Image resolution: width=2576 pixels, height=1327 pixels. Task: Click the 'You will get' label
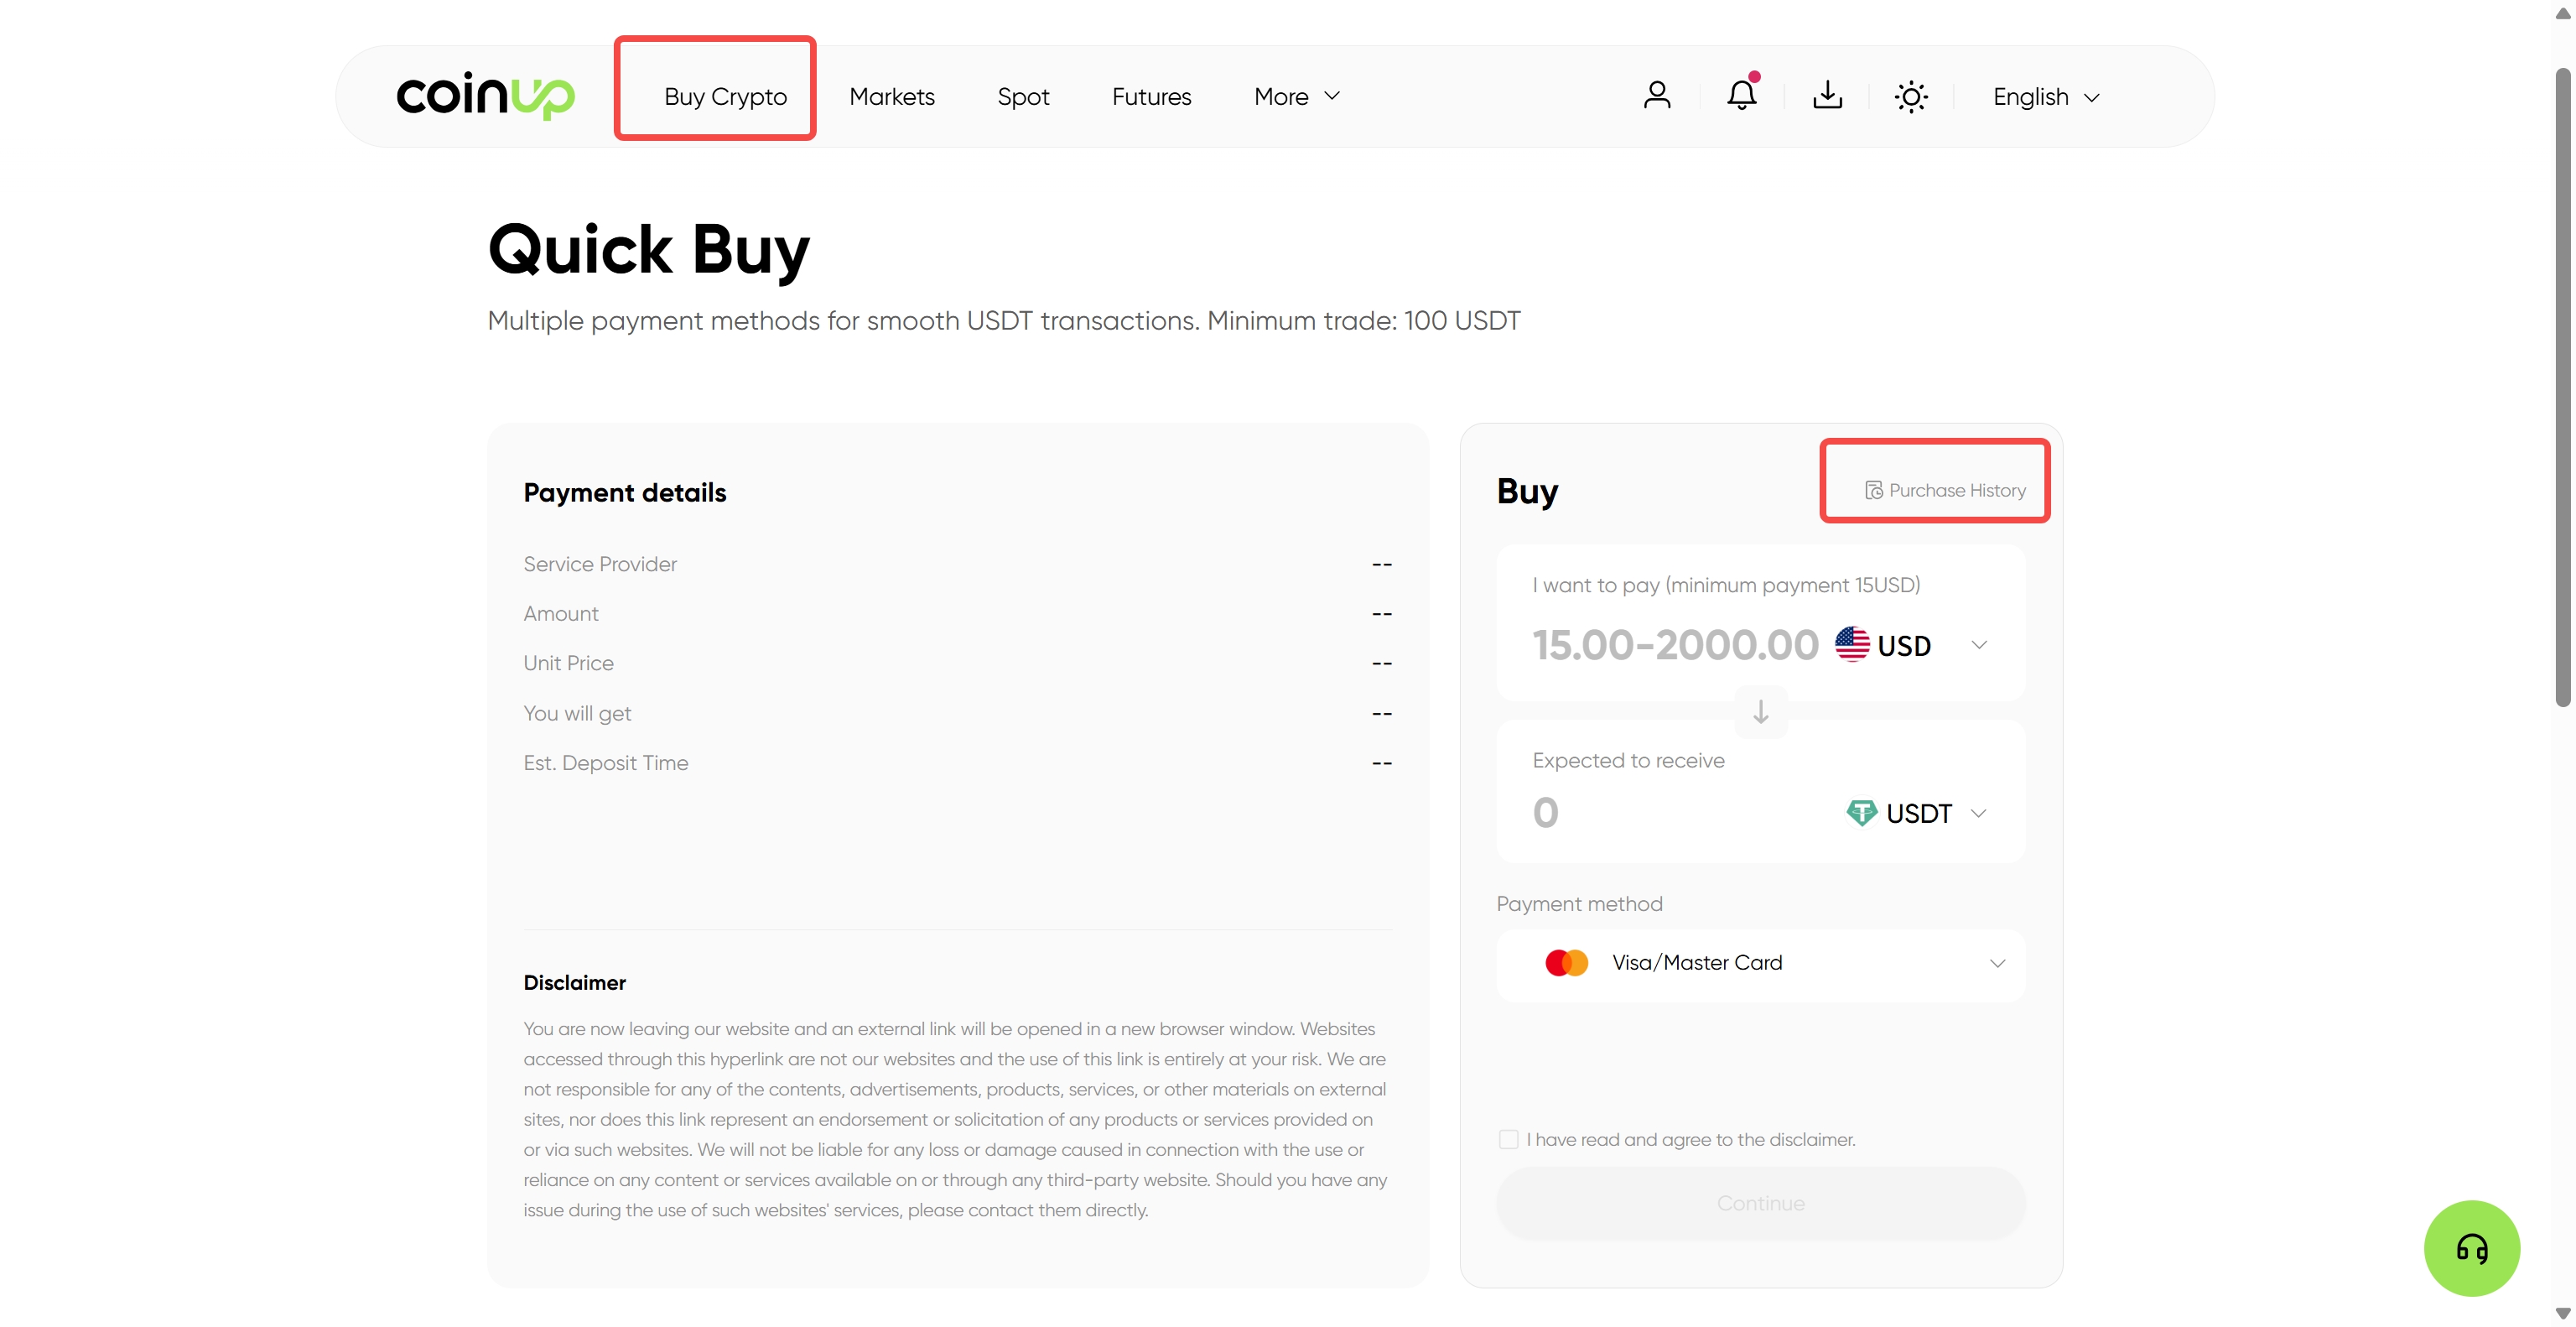[577, 713]
